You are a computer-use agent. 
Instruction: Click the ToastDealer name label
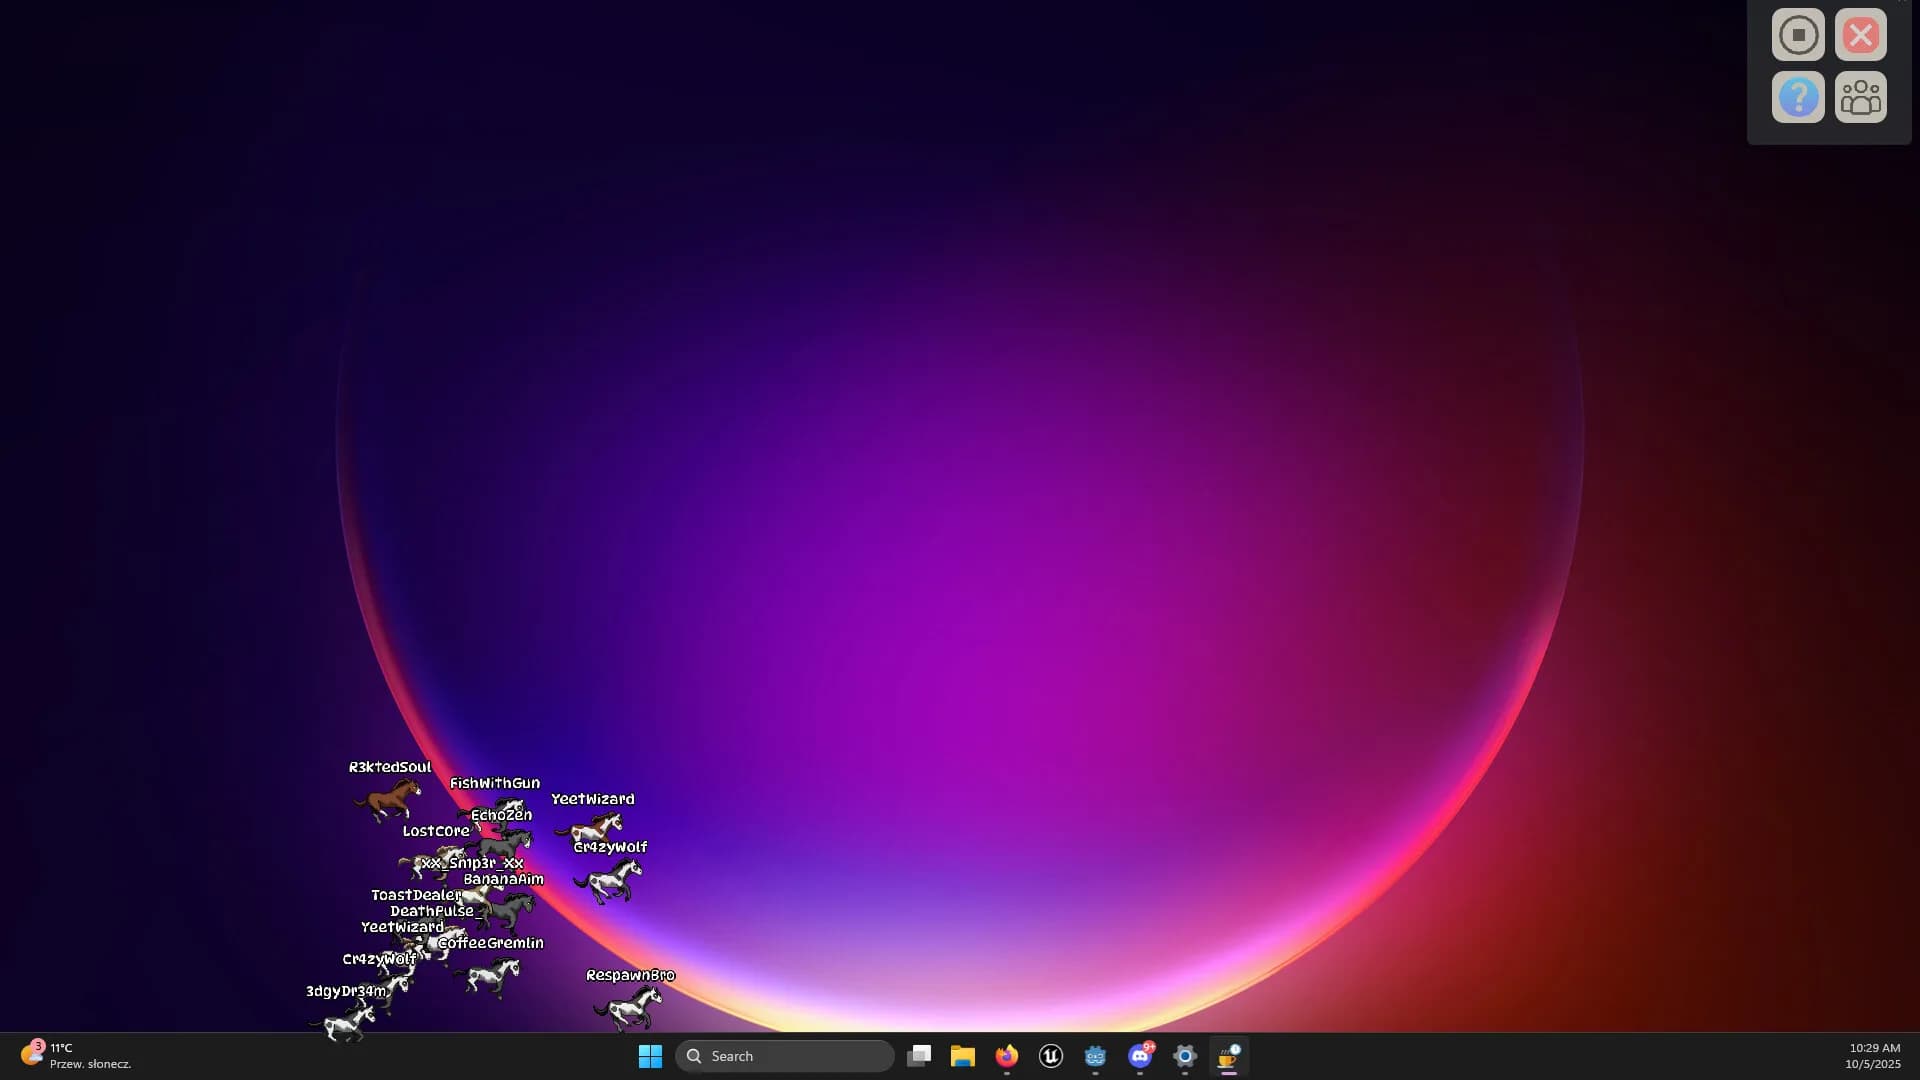[417, 895]
